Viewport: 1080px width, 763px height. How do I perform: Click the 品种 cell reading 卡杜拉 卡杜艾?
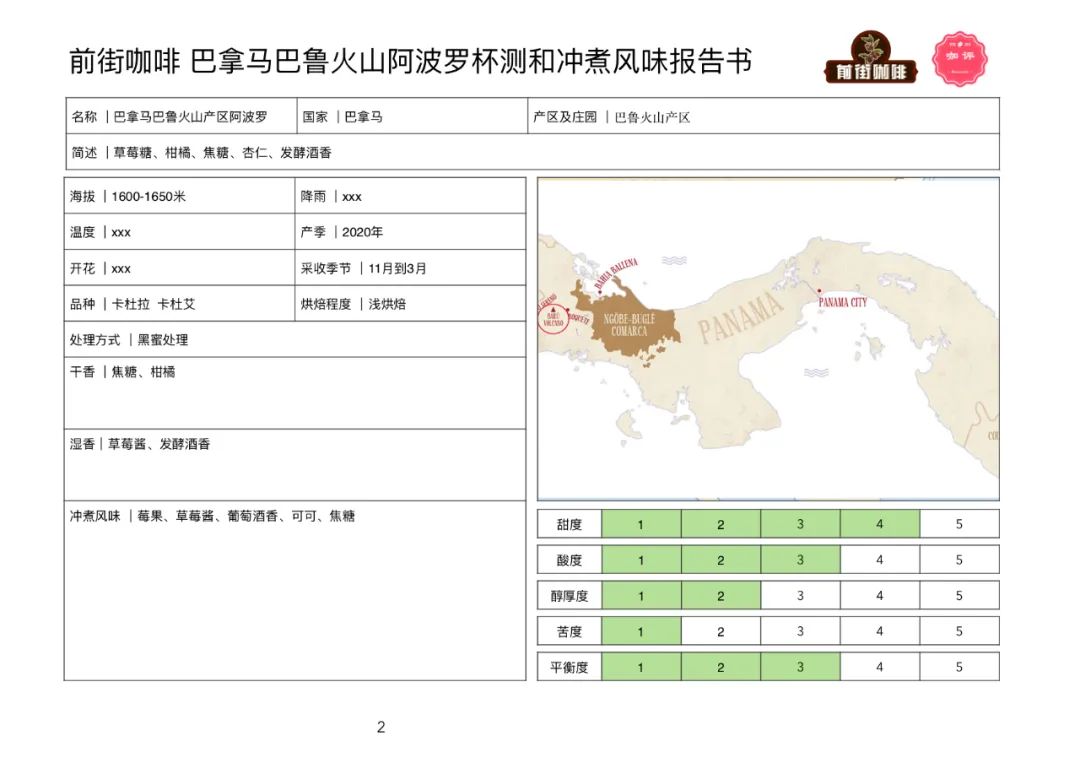tap(180, 304)
